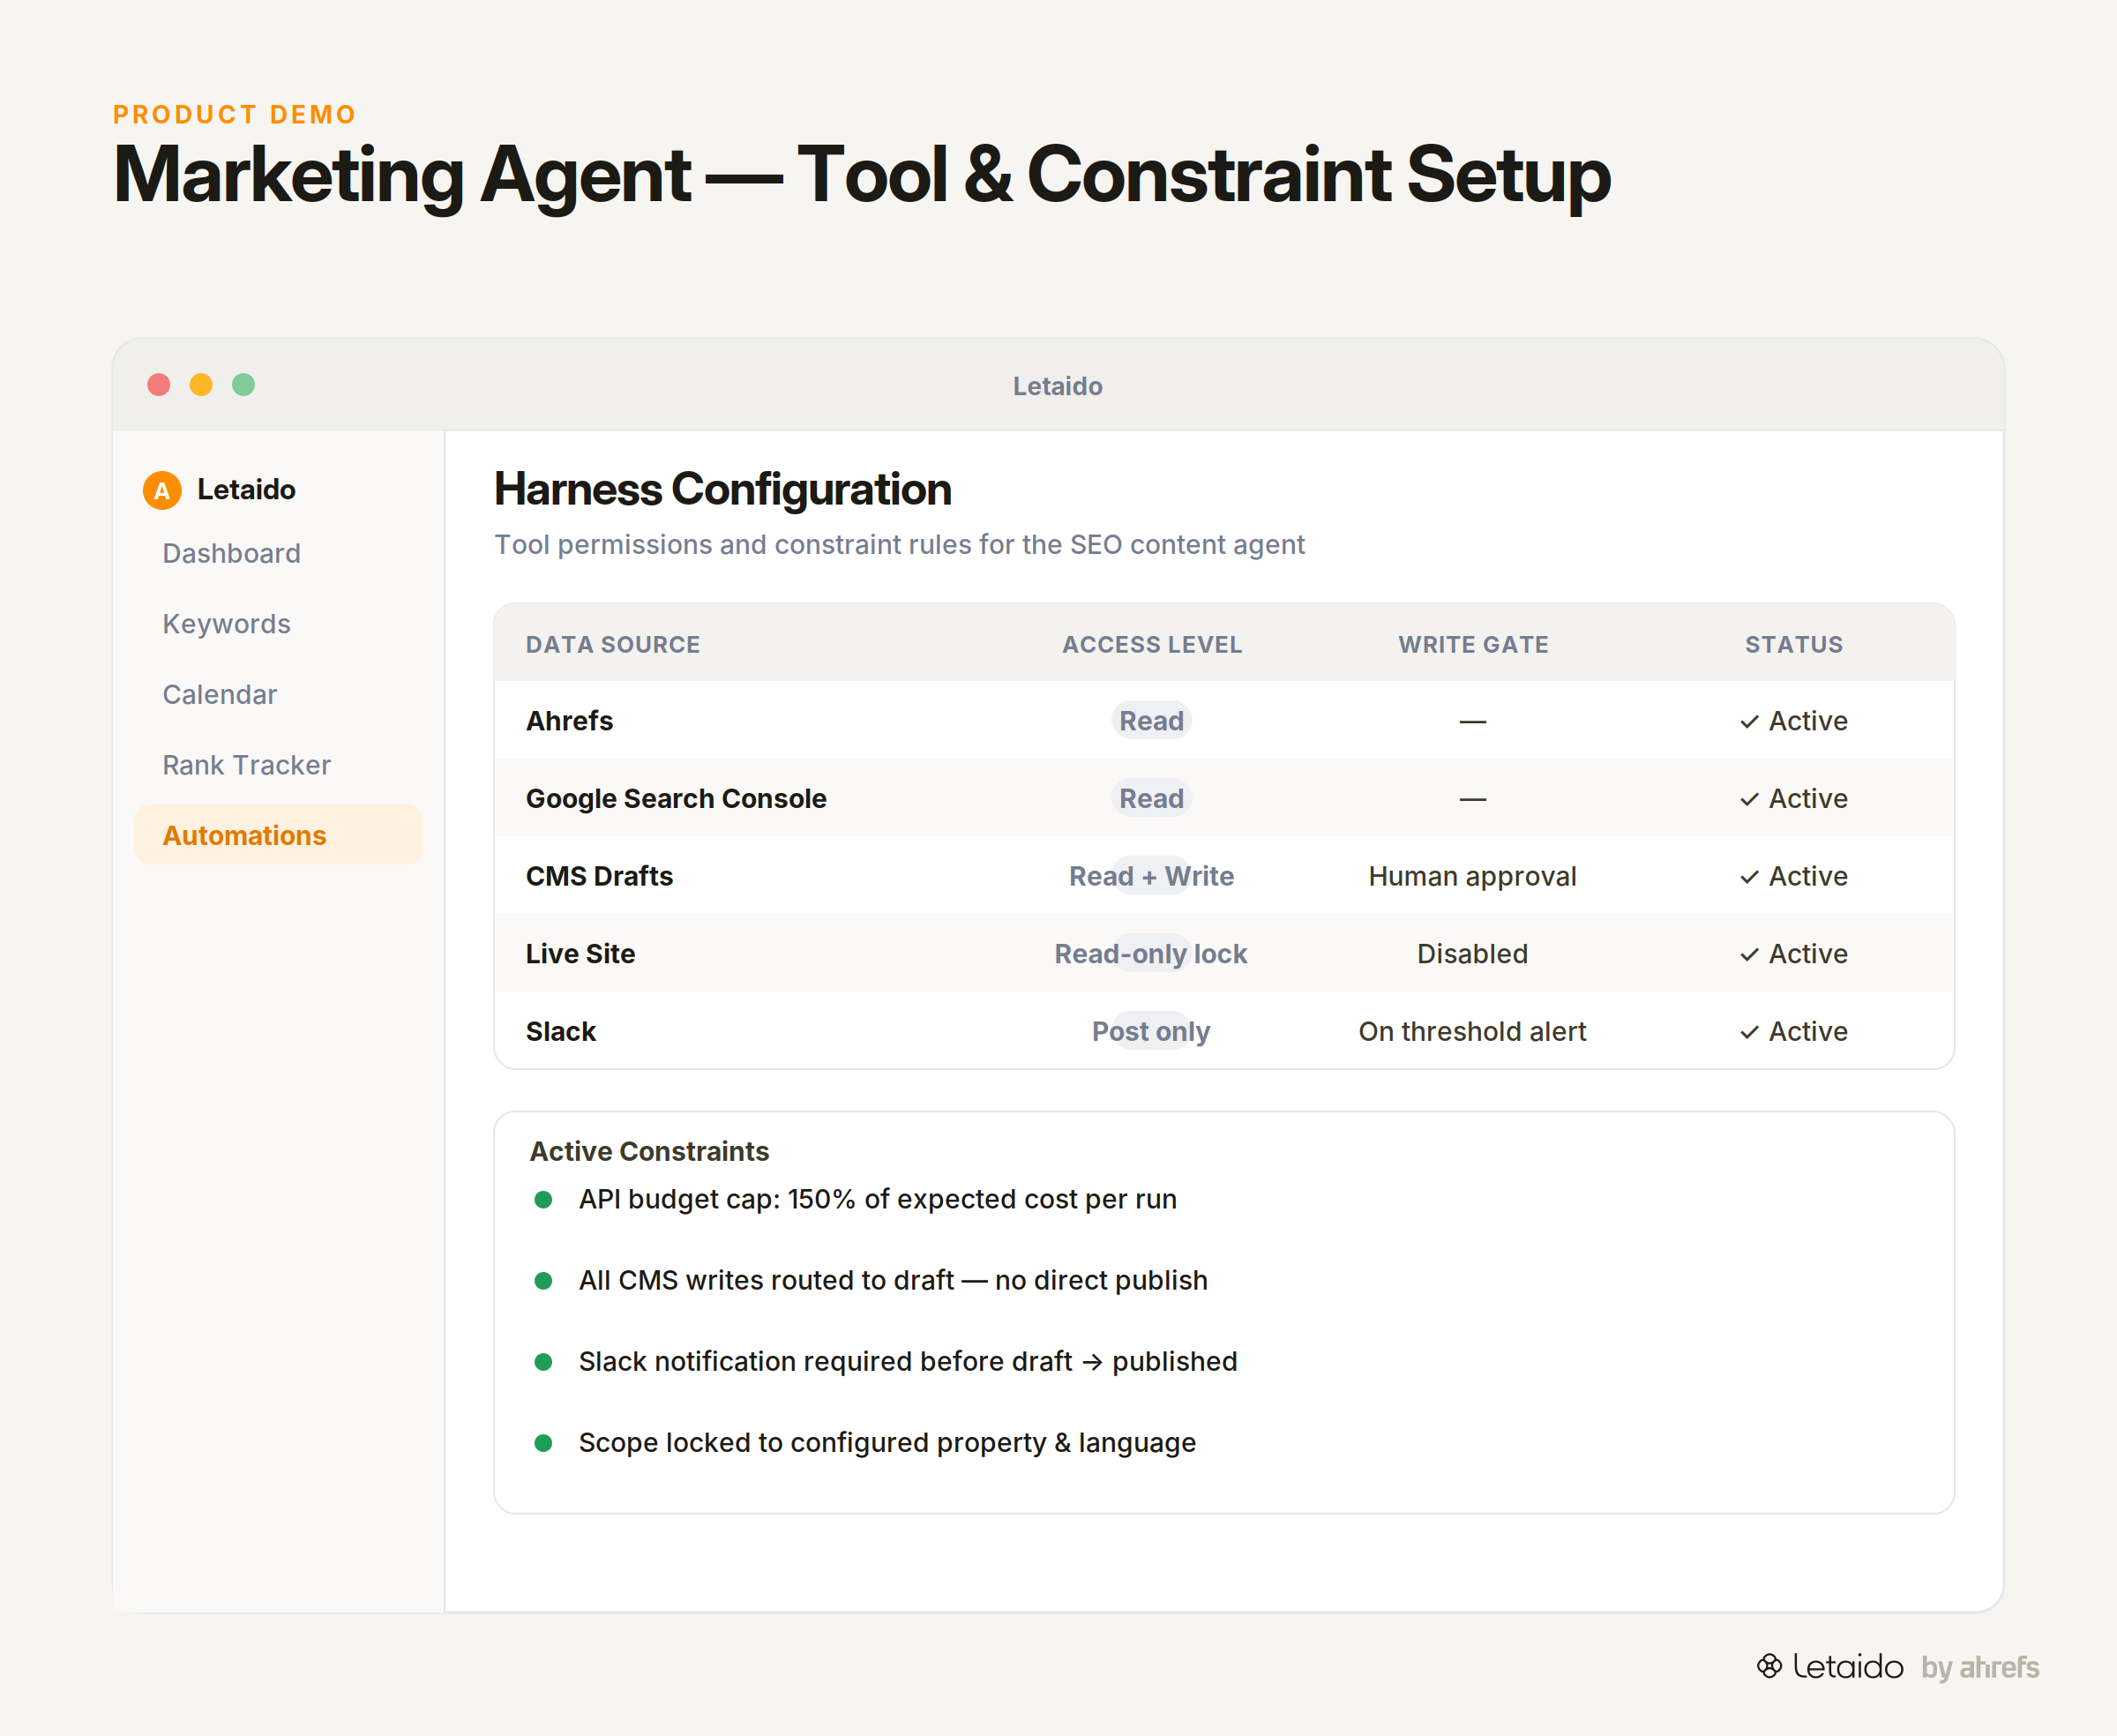Click the Letaido logo icon in footer
2117x1736 pixels.
point(1769,1665)
